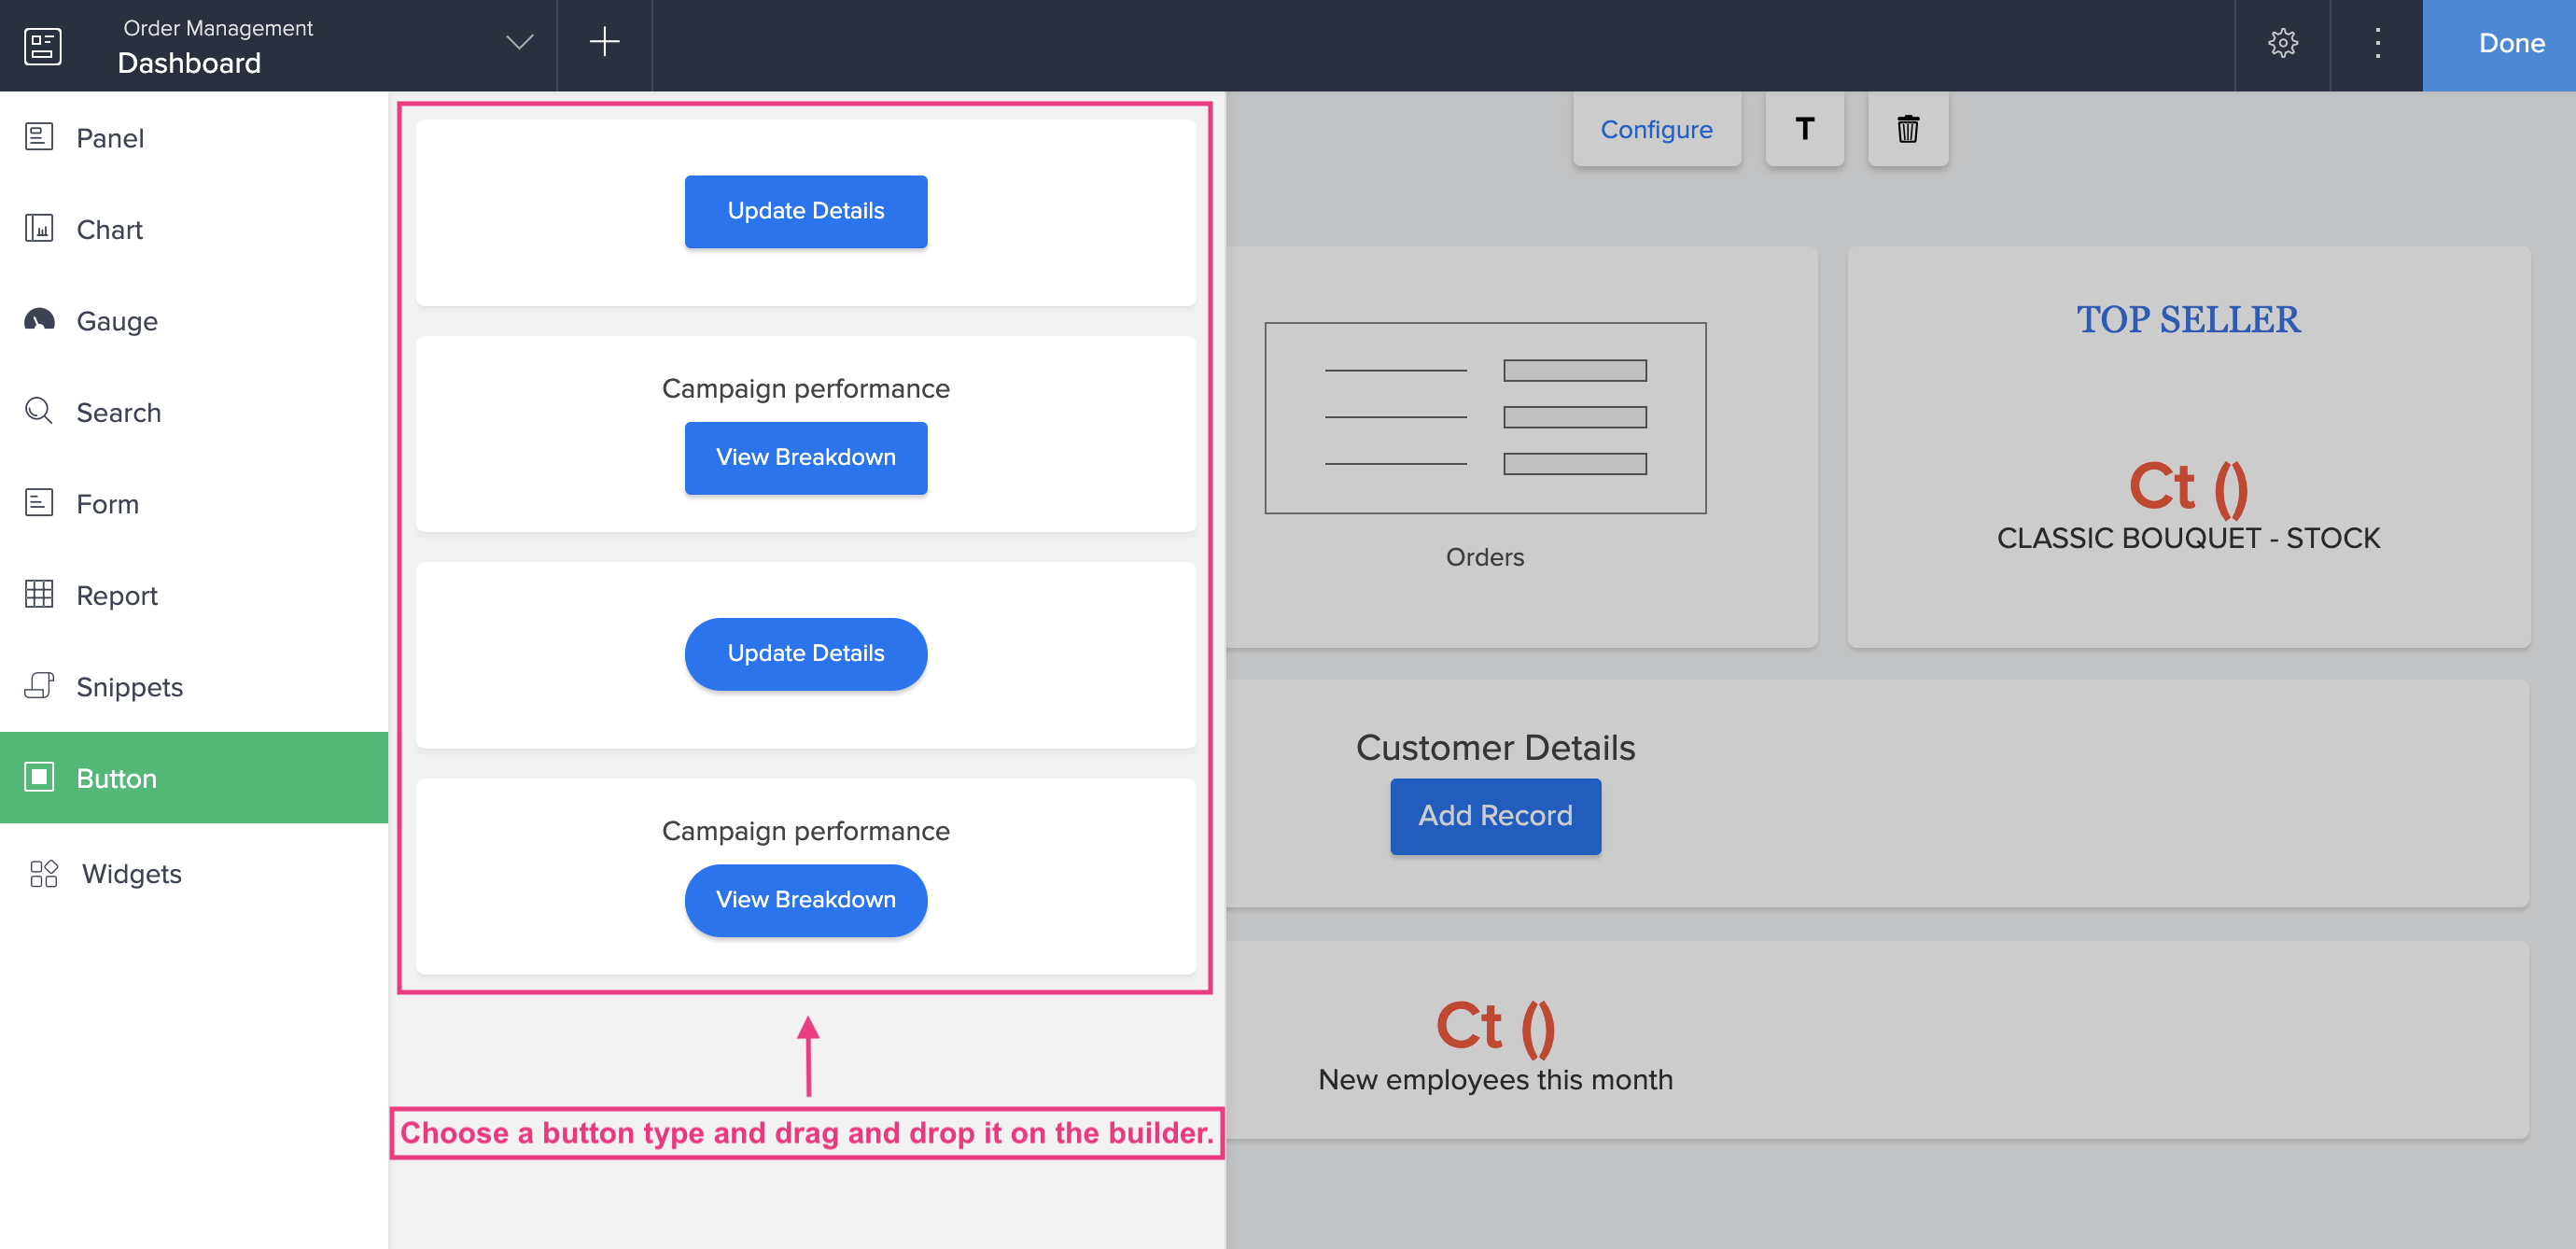Viewport: 2576px width, 1249px height.
Task: Add a new page with the plus icon
Action: tap(604, 44)
